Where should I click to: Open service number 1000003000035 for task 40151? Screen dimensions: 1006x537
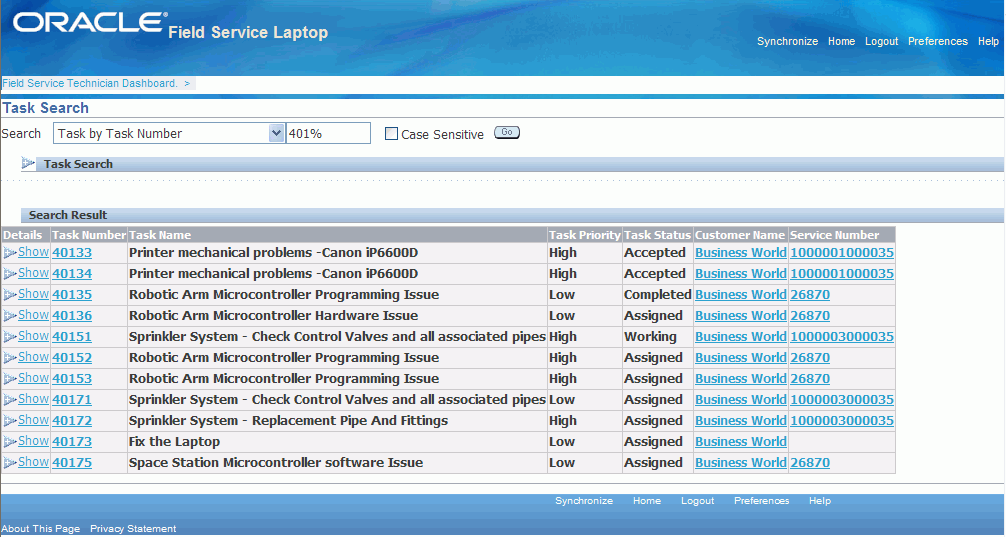[x=842, y=337]
